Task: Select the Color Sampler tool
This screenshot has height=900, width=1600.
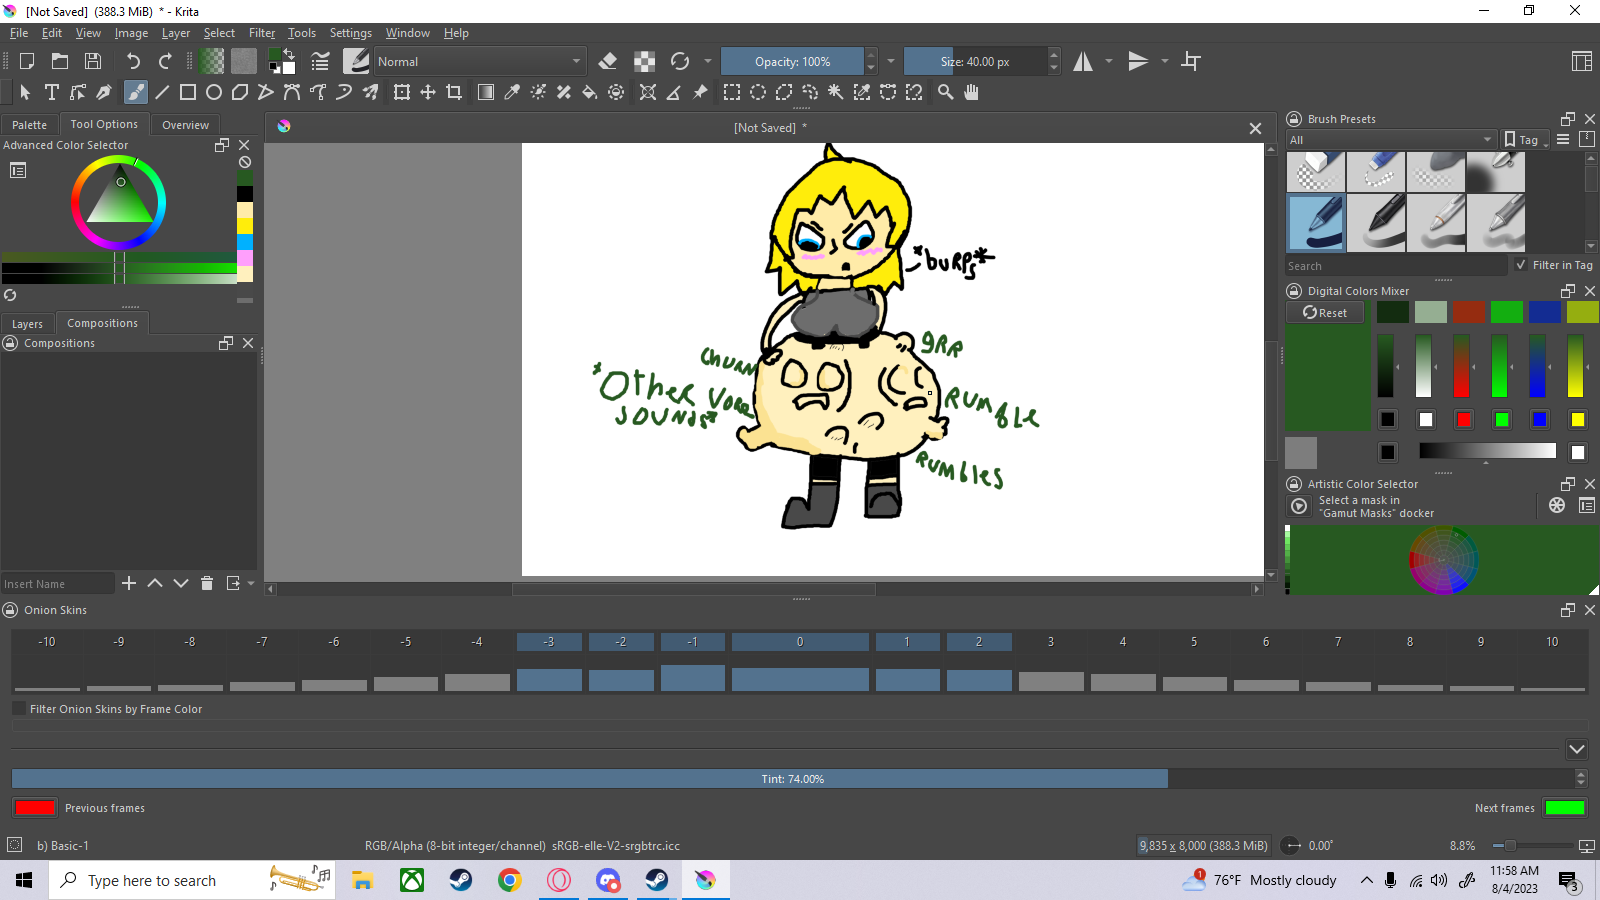Action: 512,92
